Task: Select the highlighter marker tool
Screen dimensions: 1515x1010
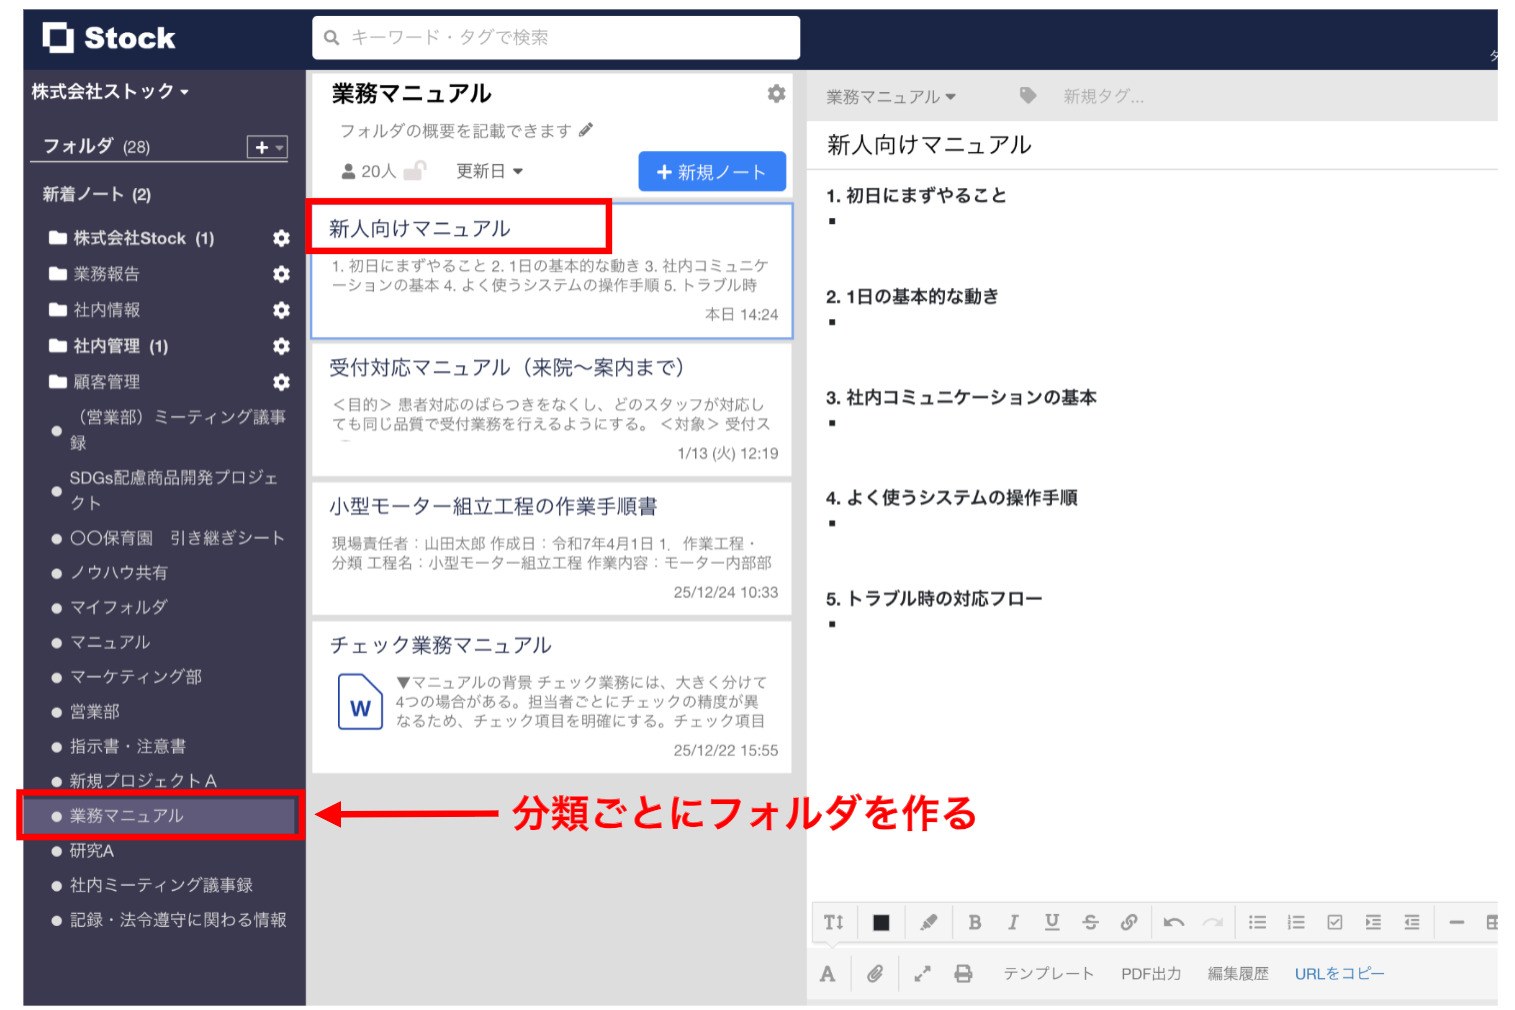Action: click(928, 922)
